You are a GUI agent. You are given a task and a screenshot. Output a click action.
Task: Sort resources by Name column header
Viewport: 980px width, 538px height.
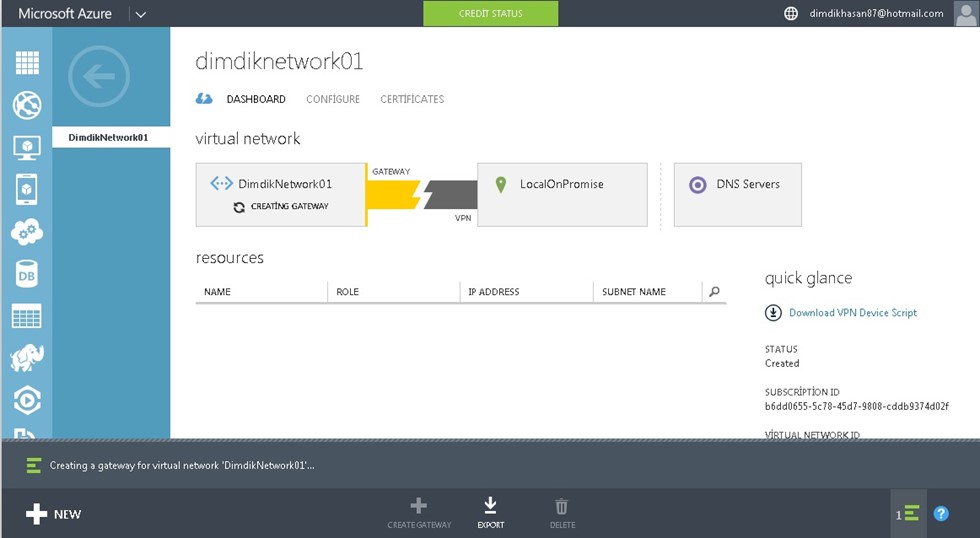tap(261, 292)
